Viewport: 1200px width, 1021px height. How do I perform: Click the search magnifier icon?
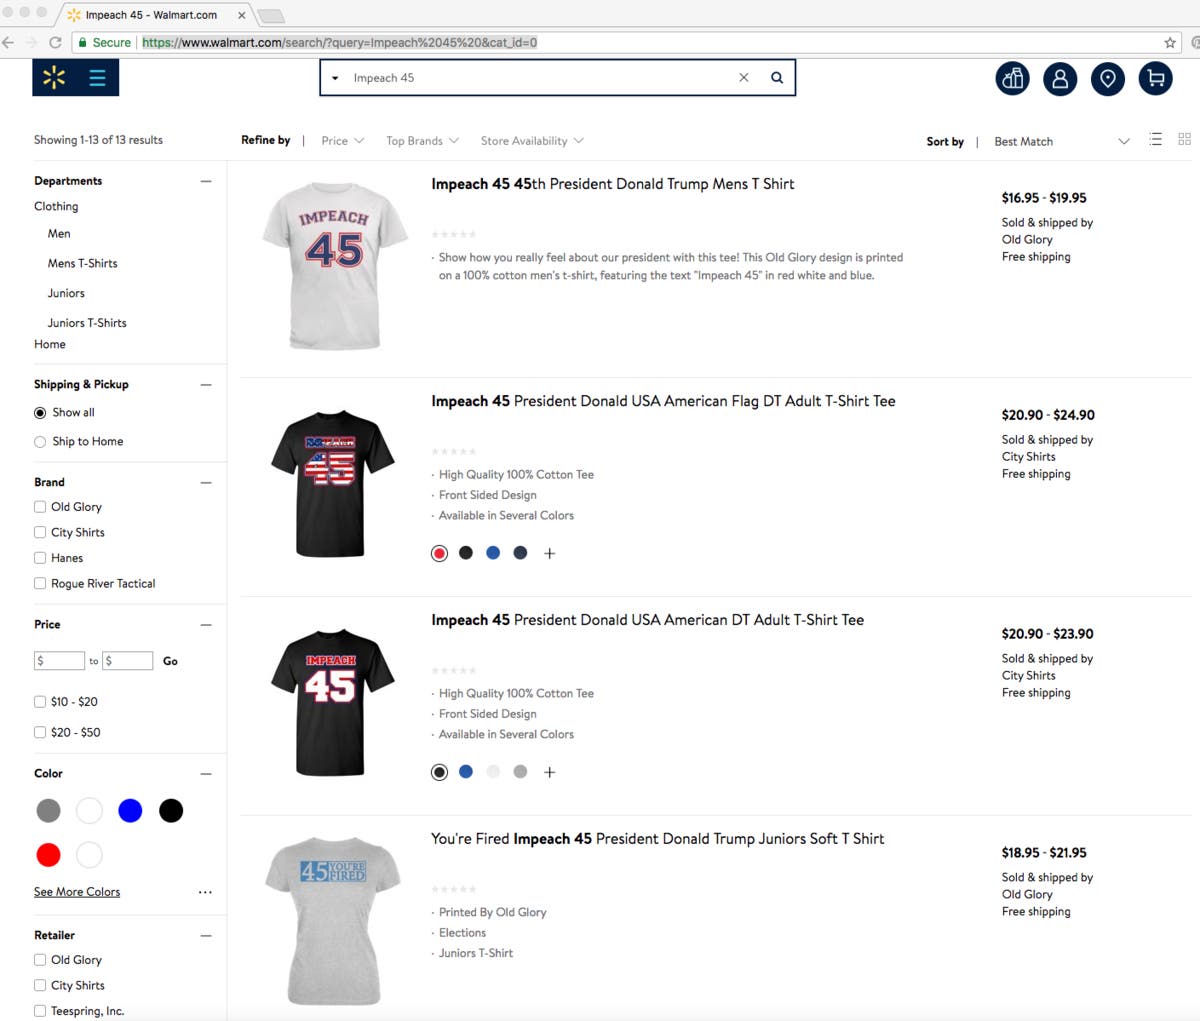point(777,78)
